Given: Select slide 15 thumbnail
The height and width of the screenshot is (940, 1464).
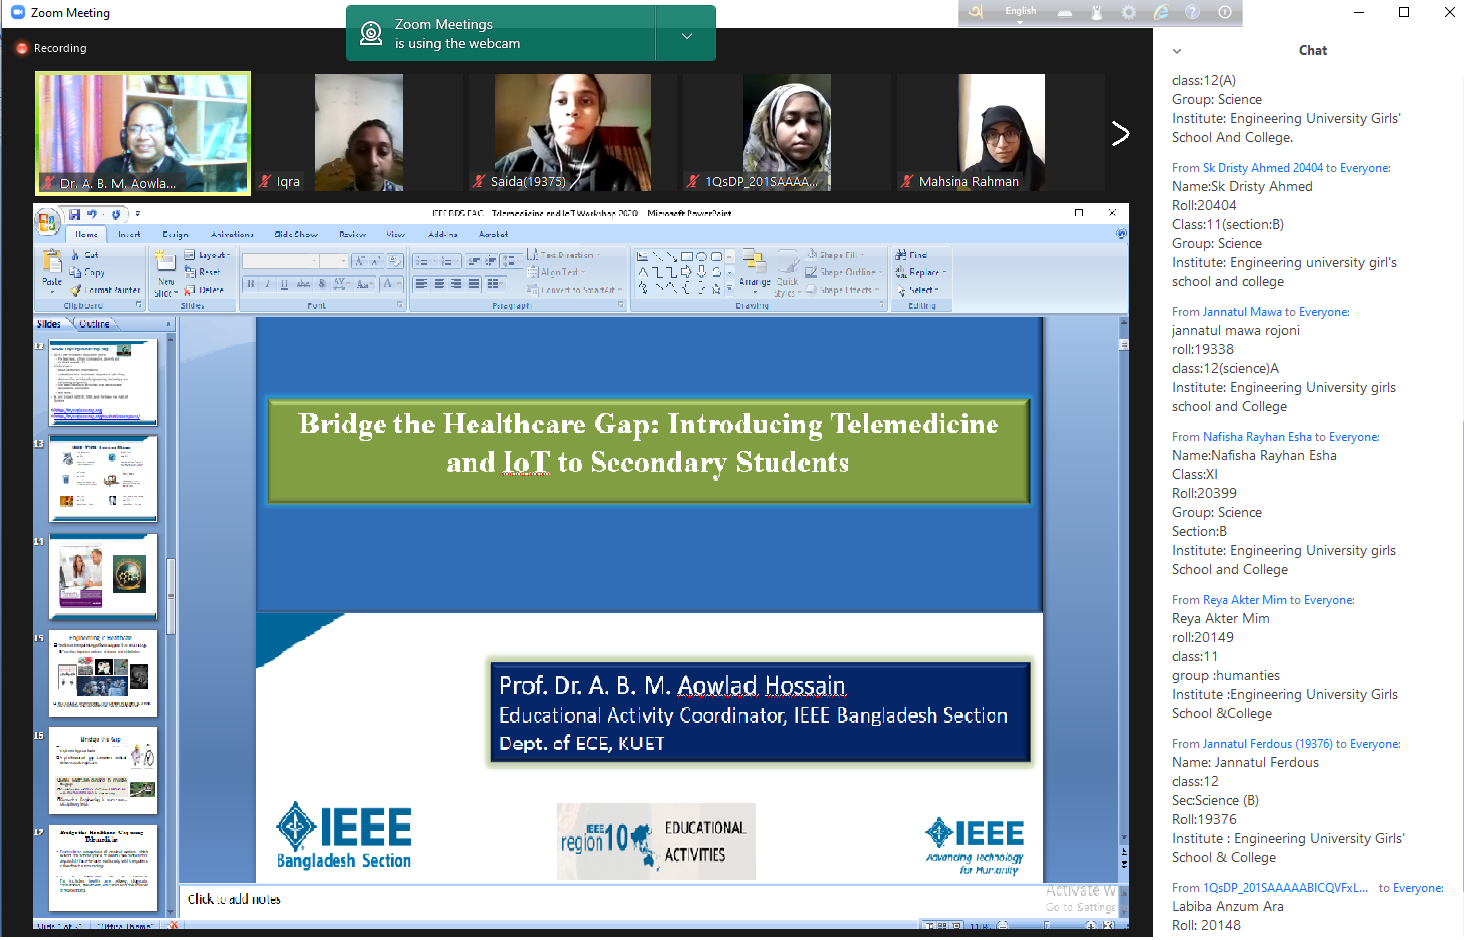Looking at the screenshot, I should point(103,672).
